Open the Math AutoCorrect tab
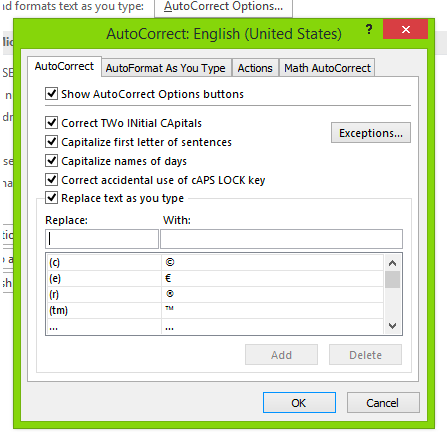The height and width of the screenshot is (432, 447). click(x=327, y=68)
